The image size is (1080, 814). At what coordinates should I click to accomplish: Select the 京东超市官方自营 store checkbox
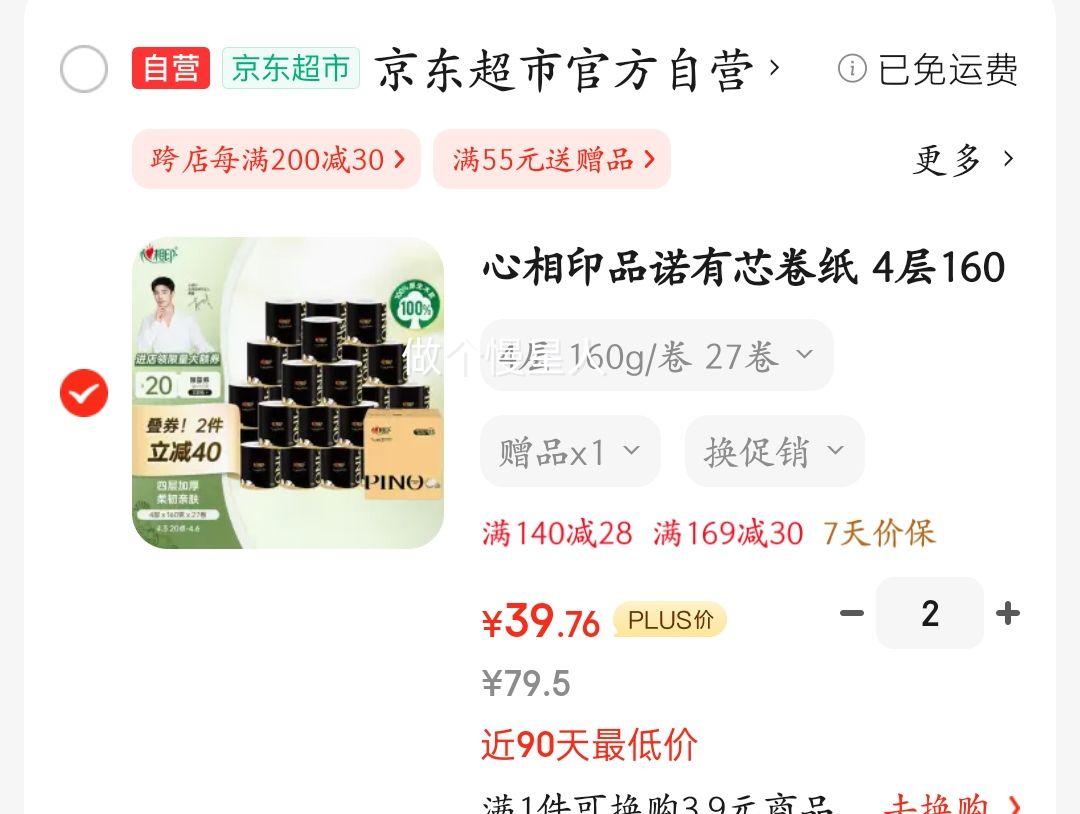(x=84, y=69)
